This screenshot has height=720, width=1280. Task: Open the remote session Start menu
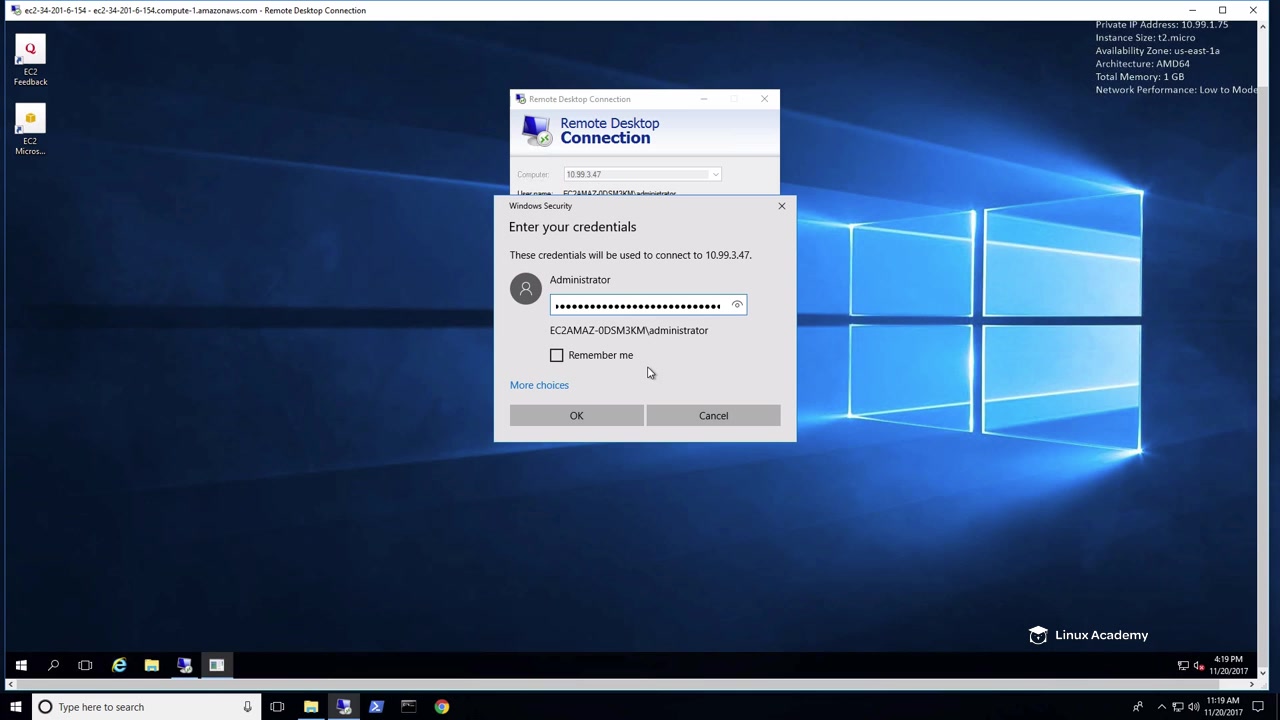pyautogui.click(x=21, y=665)
